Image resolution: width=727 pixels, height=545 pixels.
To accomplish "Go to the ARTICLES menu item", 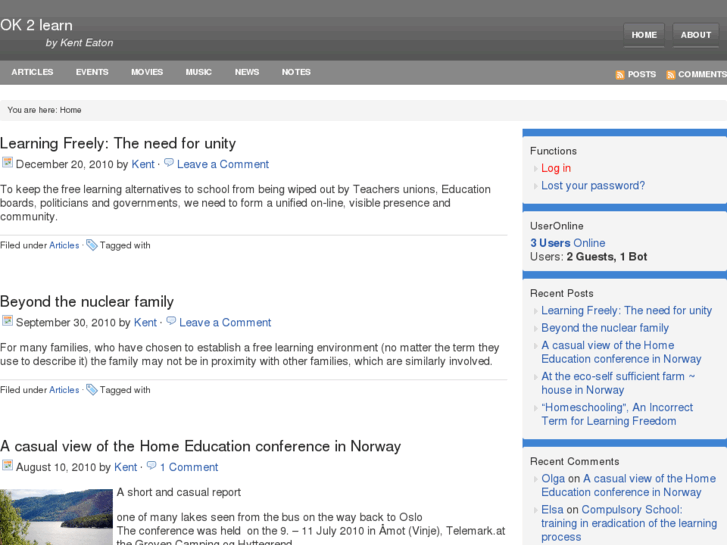I will coord(32,72).
